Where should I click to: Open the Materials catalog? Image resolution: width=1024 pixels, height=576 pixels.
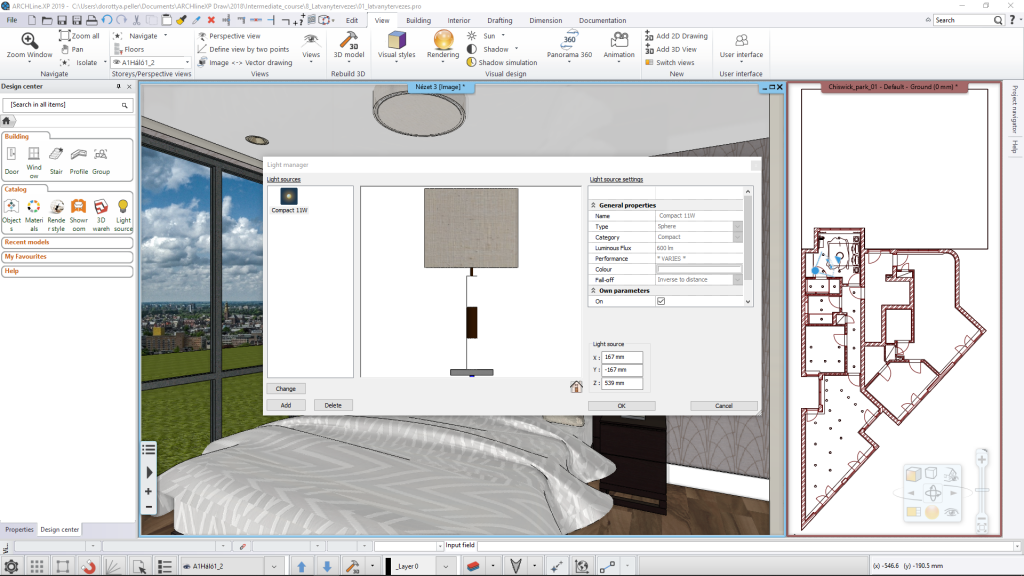click(x=34, y=216)
